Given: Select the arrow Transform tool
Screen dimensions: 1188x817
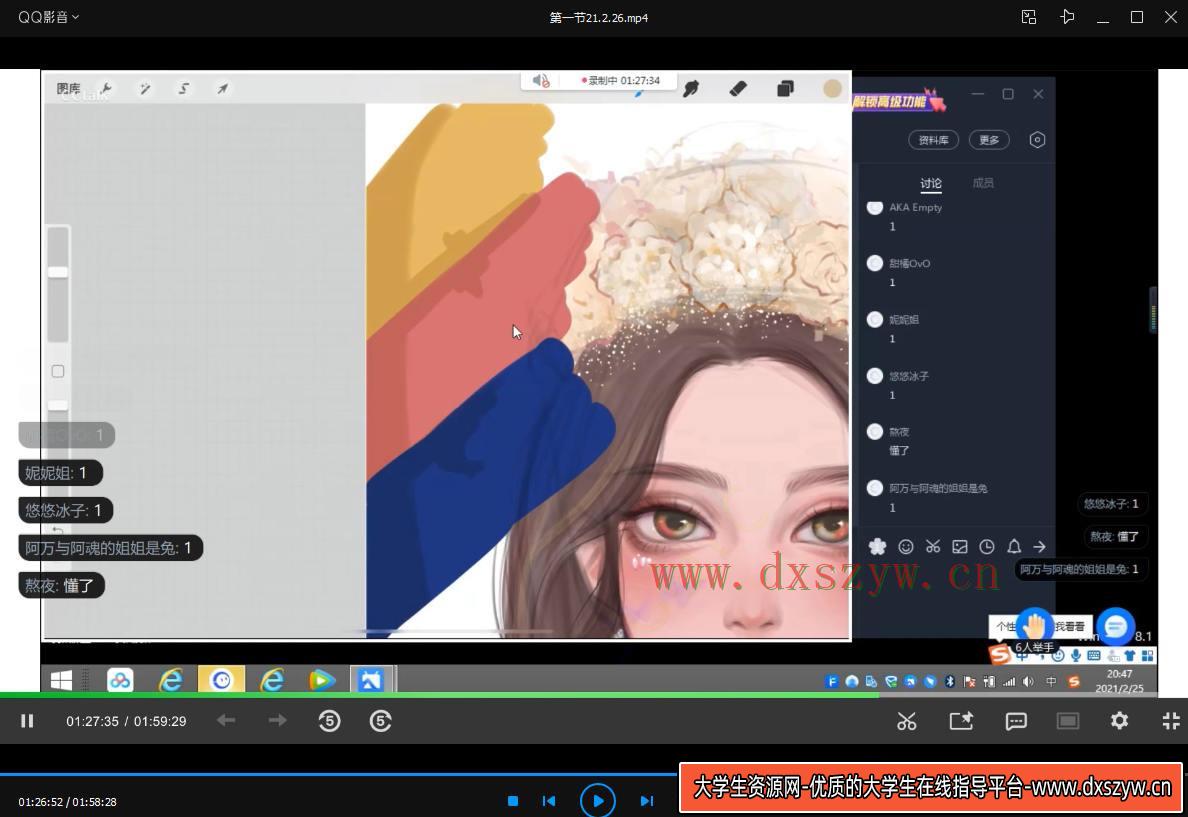Looking at the screenshot, I should tap(222, 89).
